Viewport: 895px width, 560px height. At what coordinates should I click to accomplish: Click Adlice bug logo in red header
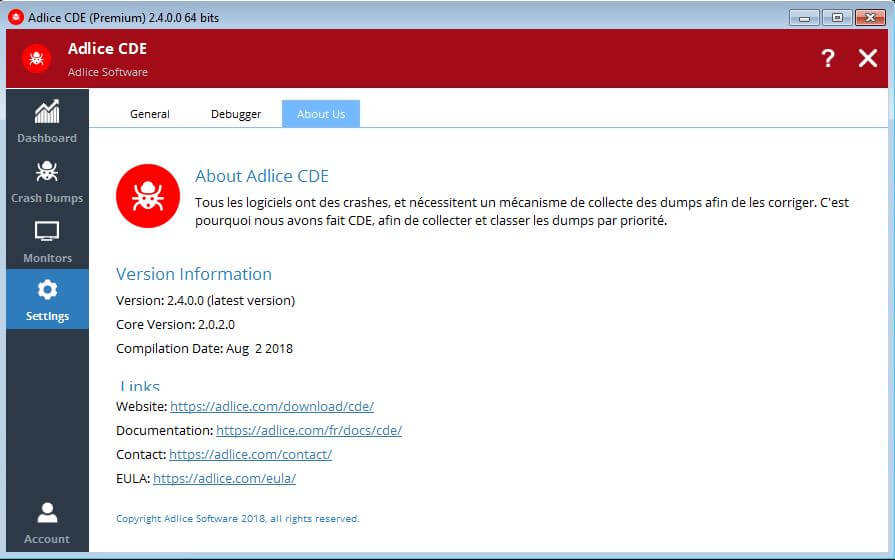tap(37, 59)
